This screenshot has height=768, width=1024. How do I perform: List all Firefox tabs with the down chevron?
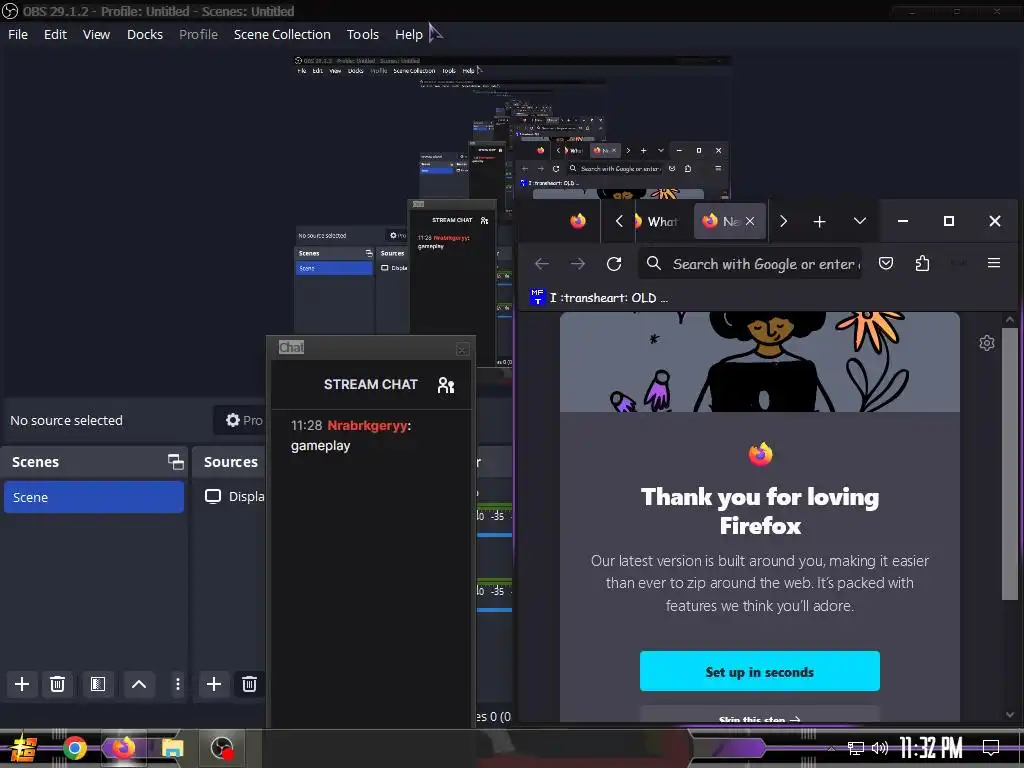(859, 221)
